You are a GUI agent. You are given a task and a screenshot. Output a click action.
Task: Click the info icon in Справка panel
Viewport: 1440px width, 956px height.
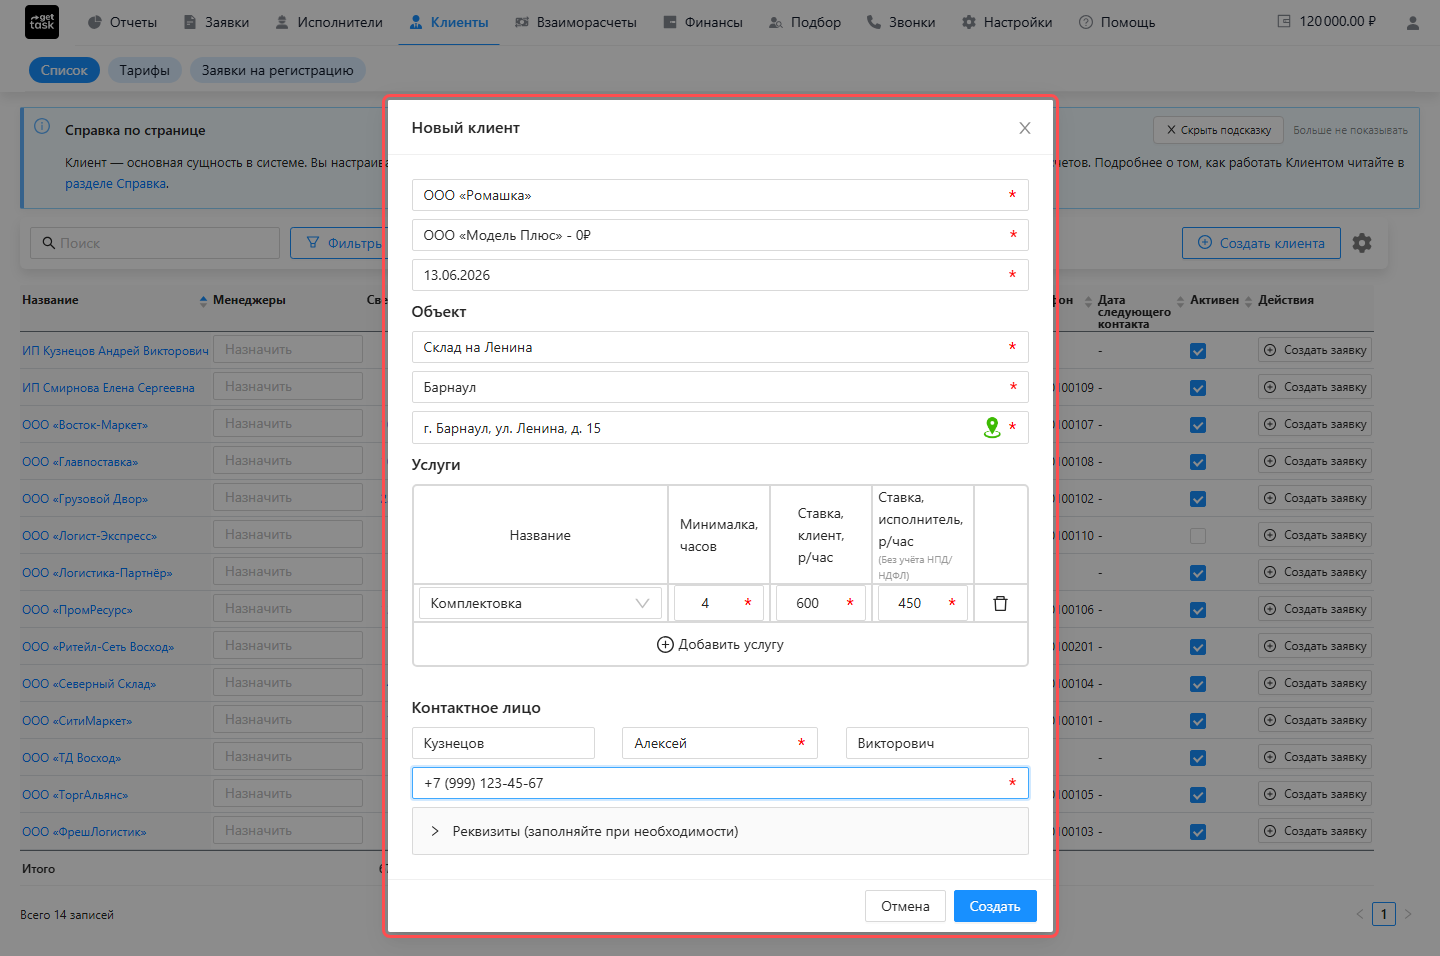pos(42,126)
